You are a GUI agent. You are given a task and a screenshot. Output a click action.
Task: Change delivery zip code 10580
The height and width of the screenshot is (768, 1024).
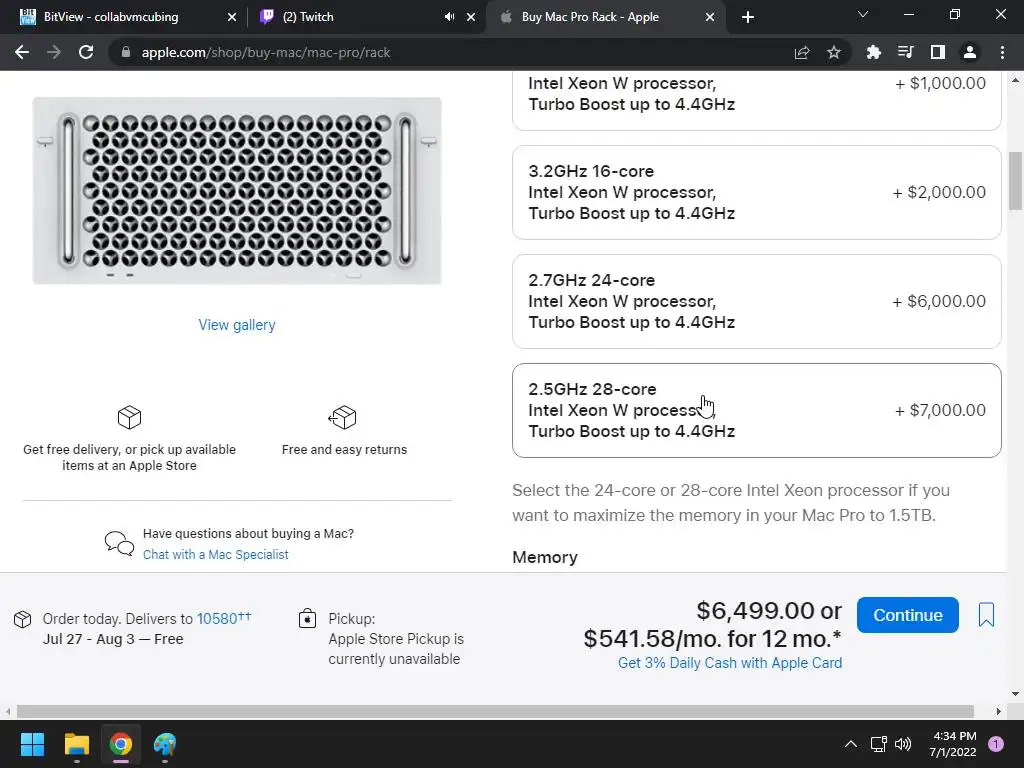[224, 618]
